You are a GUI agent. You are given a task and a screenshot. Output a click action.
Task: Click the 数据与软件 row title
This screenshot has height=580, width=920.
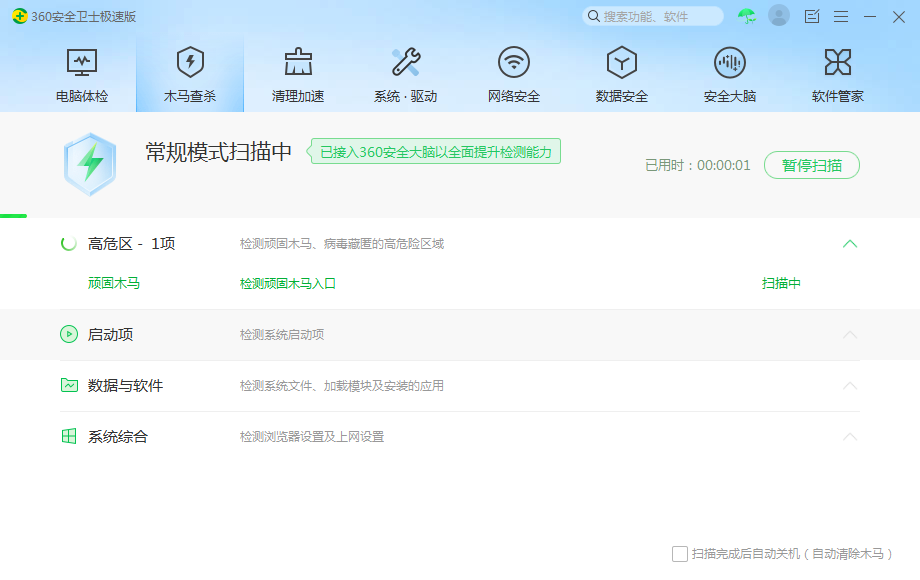pyautogui.click(x=125, y=385)
